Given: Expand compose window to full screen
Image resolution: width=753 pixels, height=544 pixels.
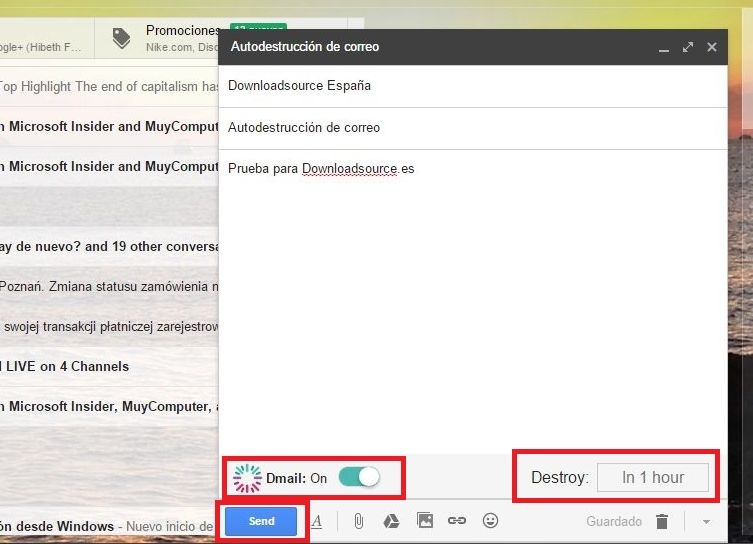Looking at the screenshot, I should (x=688, y=47).
